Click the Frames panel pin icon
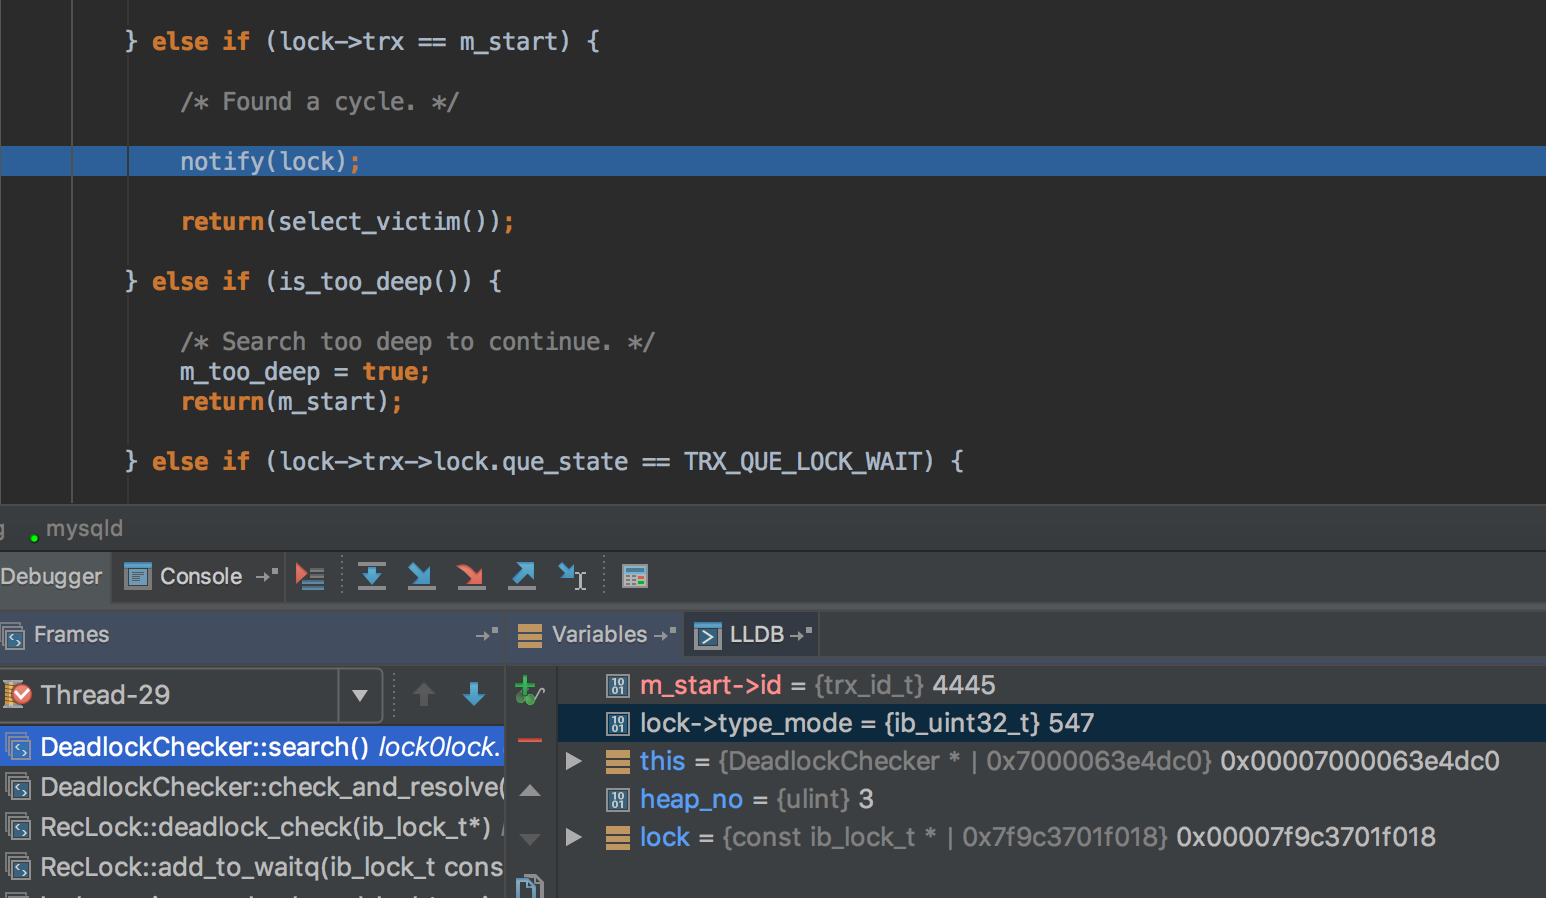 point(487,634)
